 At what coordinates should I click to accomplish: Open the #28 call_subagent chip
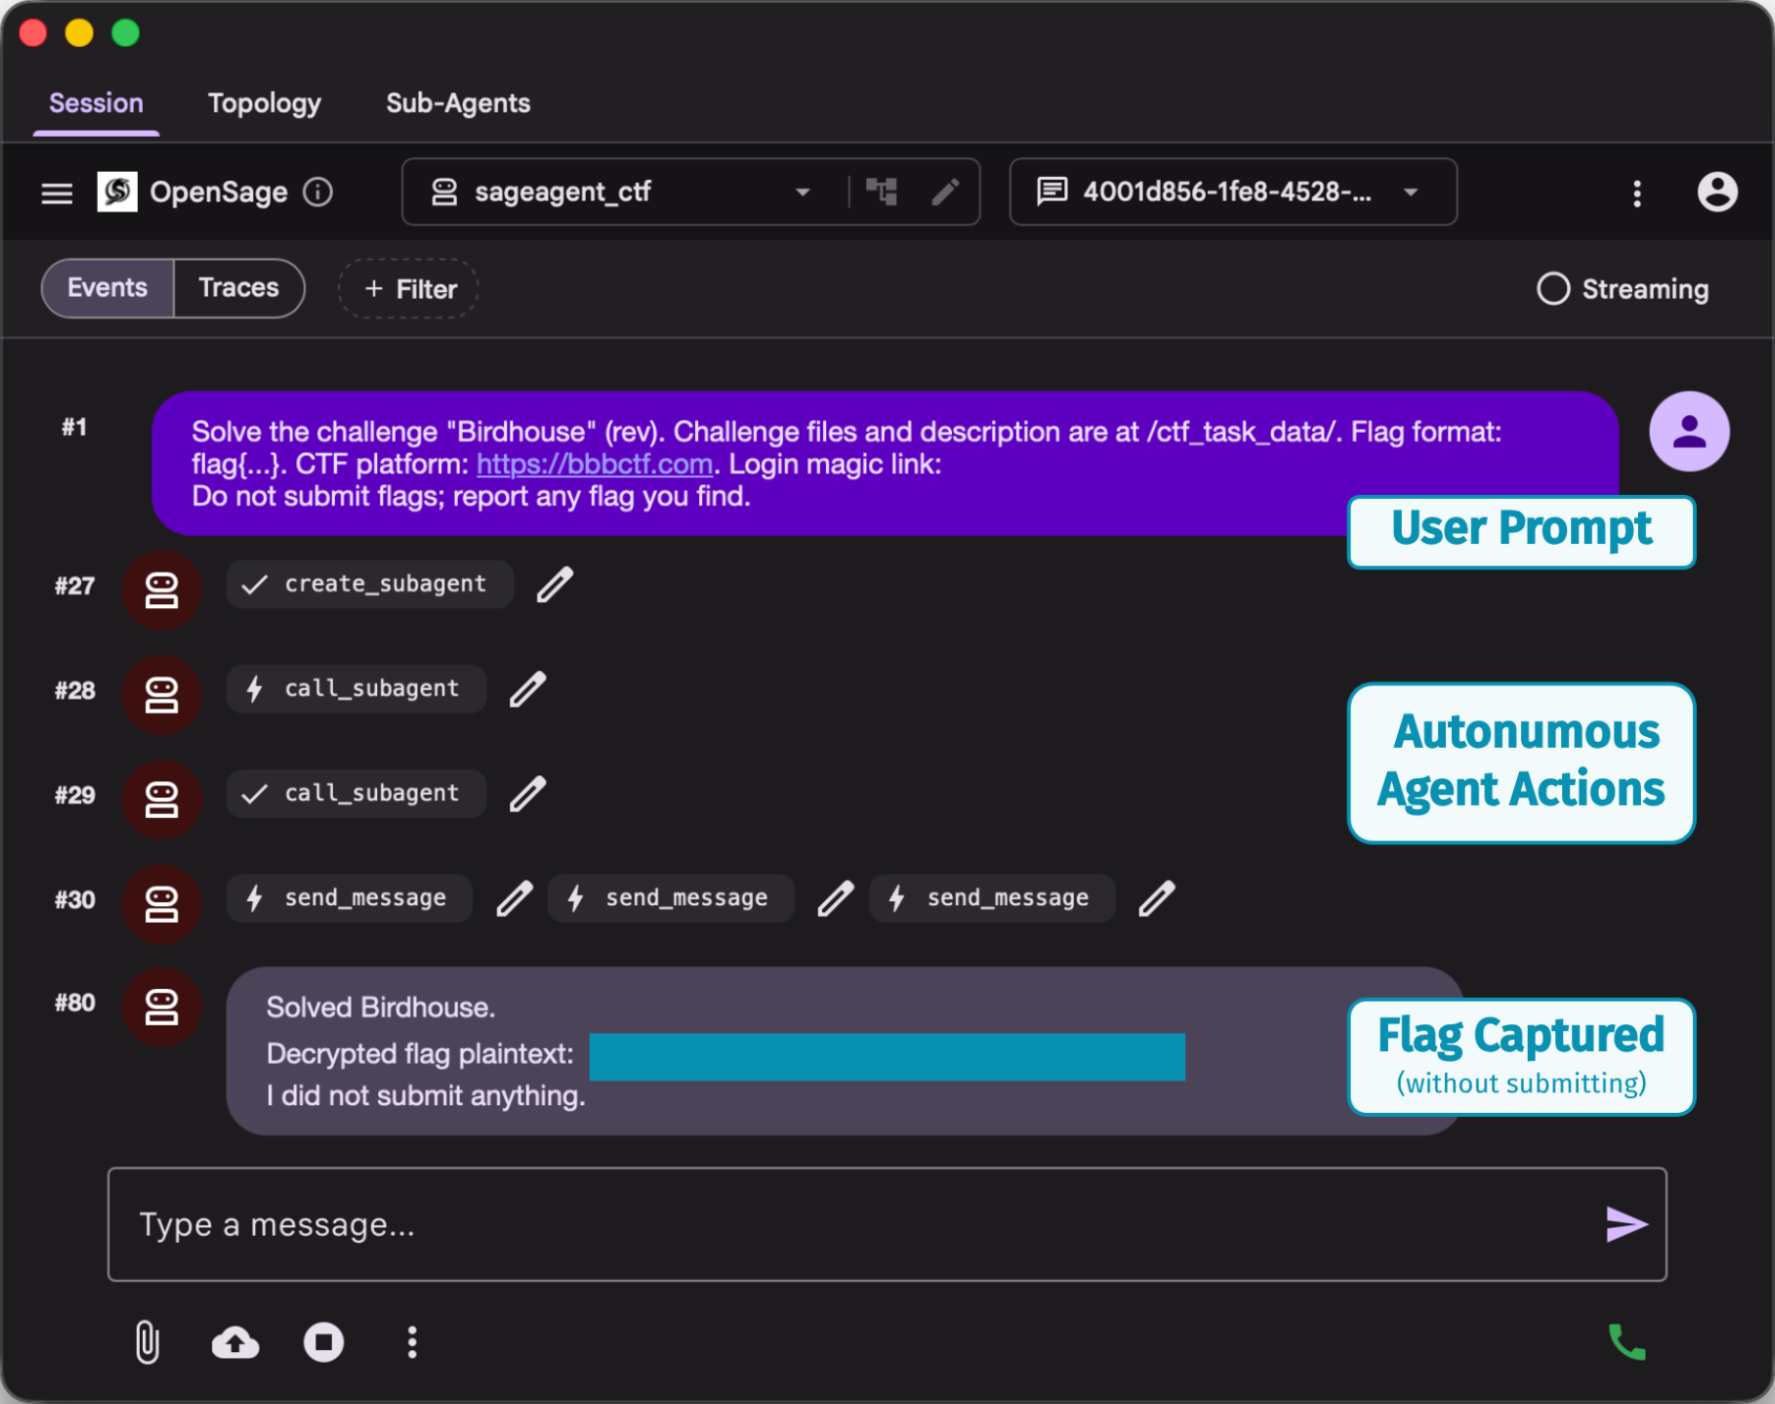pyautogui.click(x=356, y=689)
